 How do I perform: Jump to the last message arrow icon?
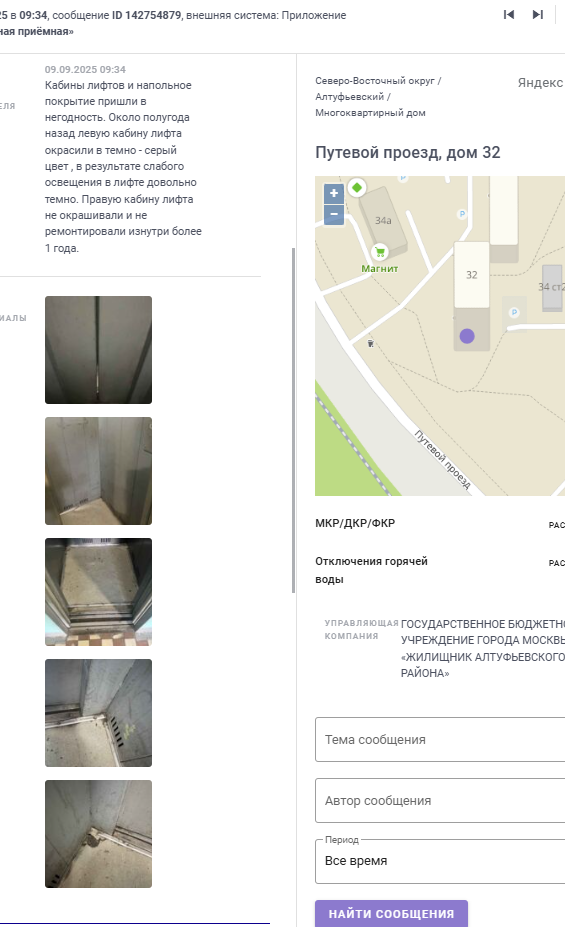click(x=537, y=15)
